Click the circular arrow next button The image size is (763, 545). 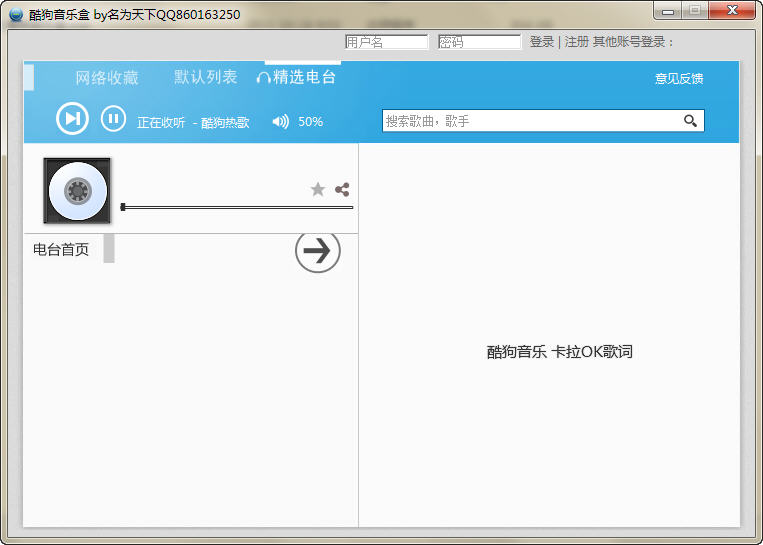(x=318, y=252)
